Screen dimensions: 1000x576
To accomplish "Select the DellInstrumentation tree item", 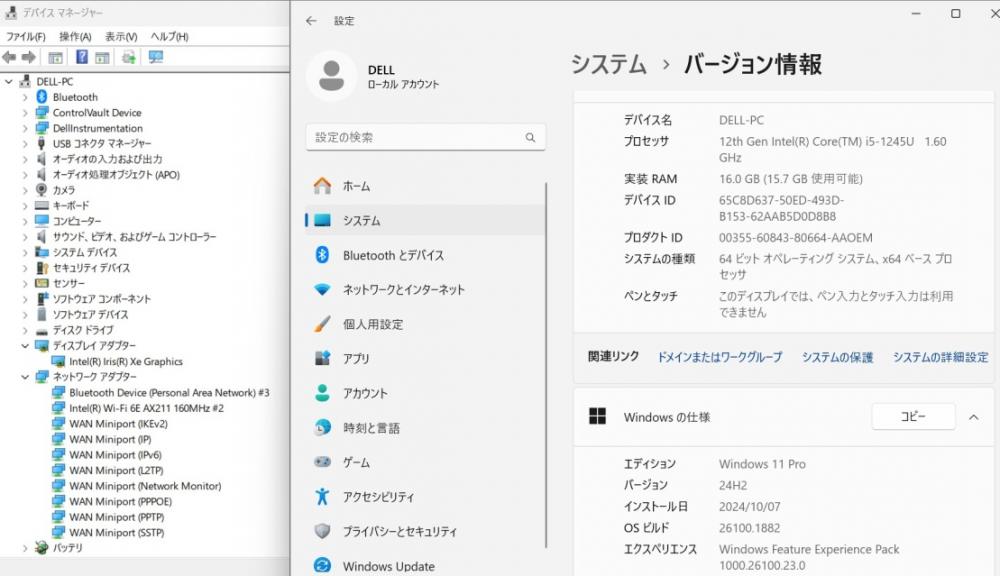I will [x=98, y=128].
